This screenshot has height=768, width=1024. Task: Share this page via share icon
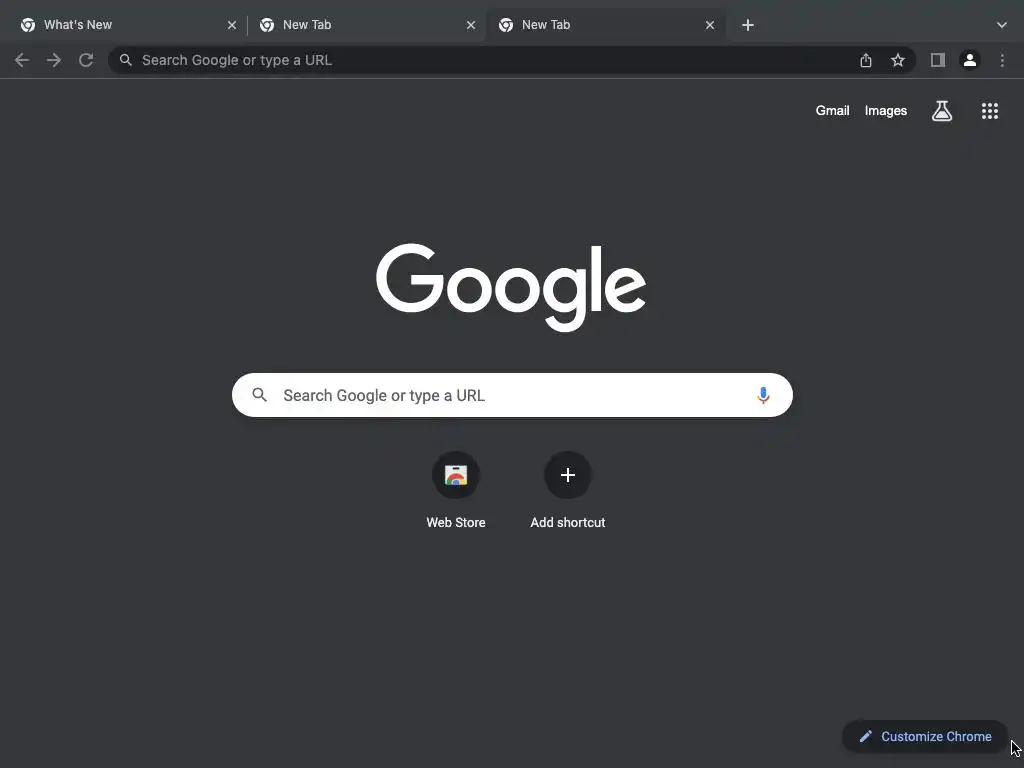point(865,60)
